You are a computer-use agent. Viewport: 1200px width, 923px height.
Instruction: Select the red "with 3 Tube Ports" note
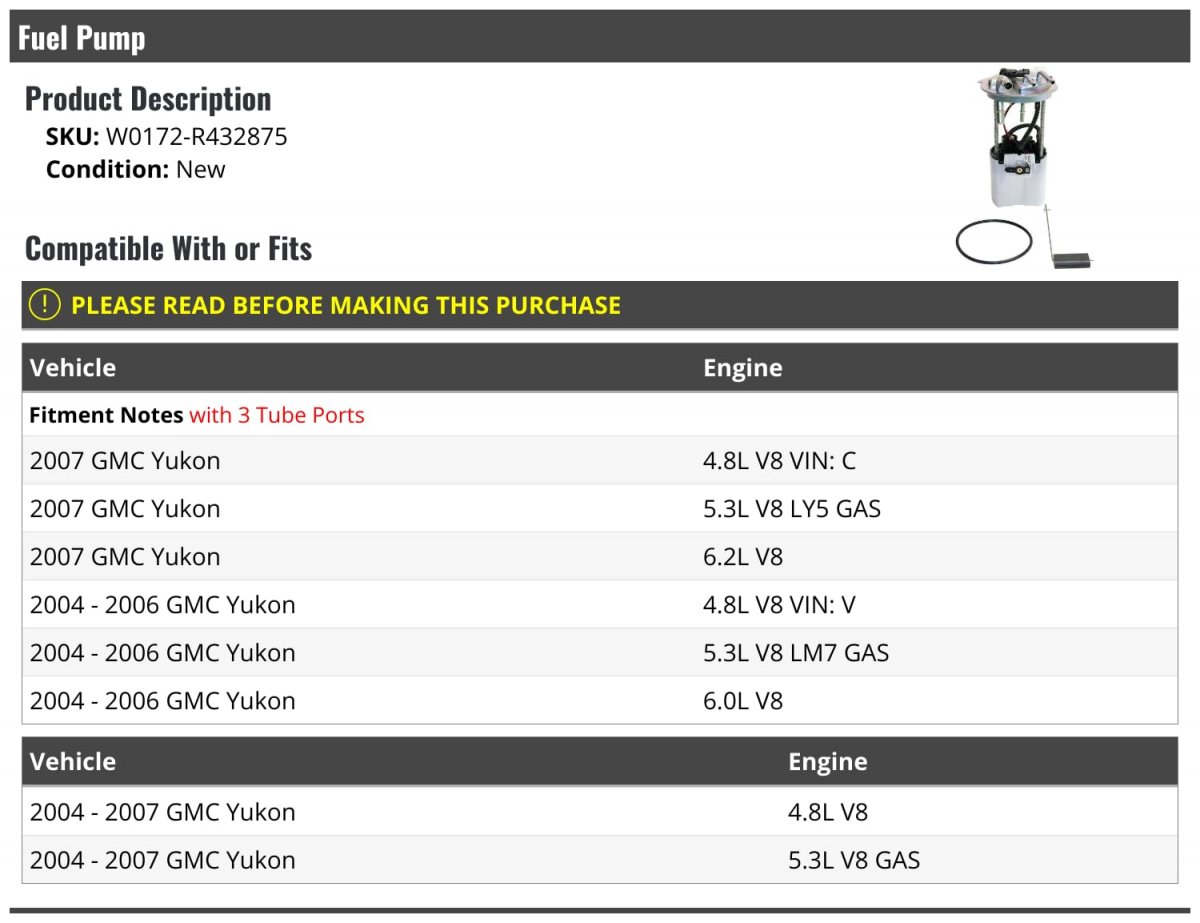click(276, 415)
